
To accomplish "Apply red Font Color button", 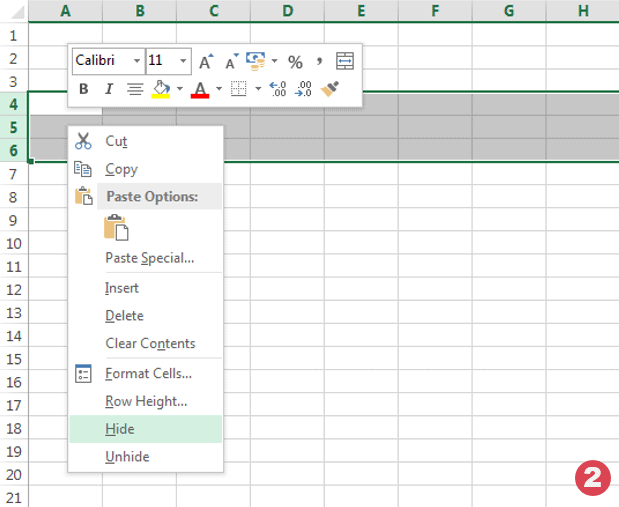I will coord(200,90).
